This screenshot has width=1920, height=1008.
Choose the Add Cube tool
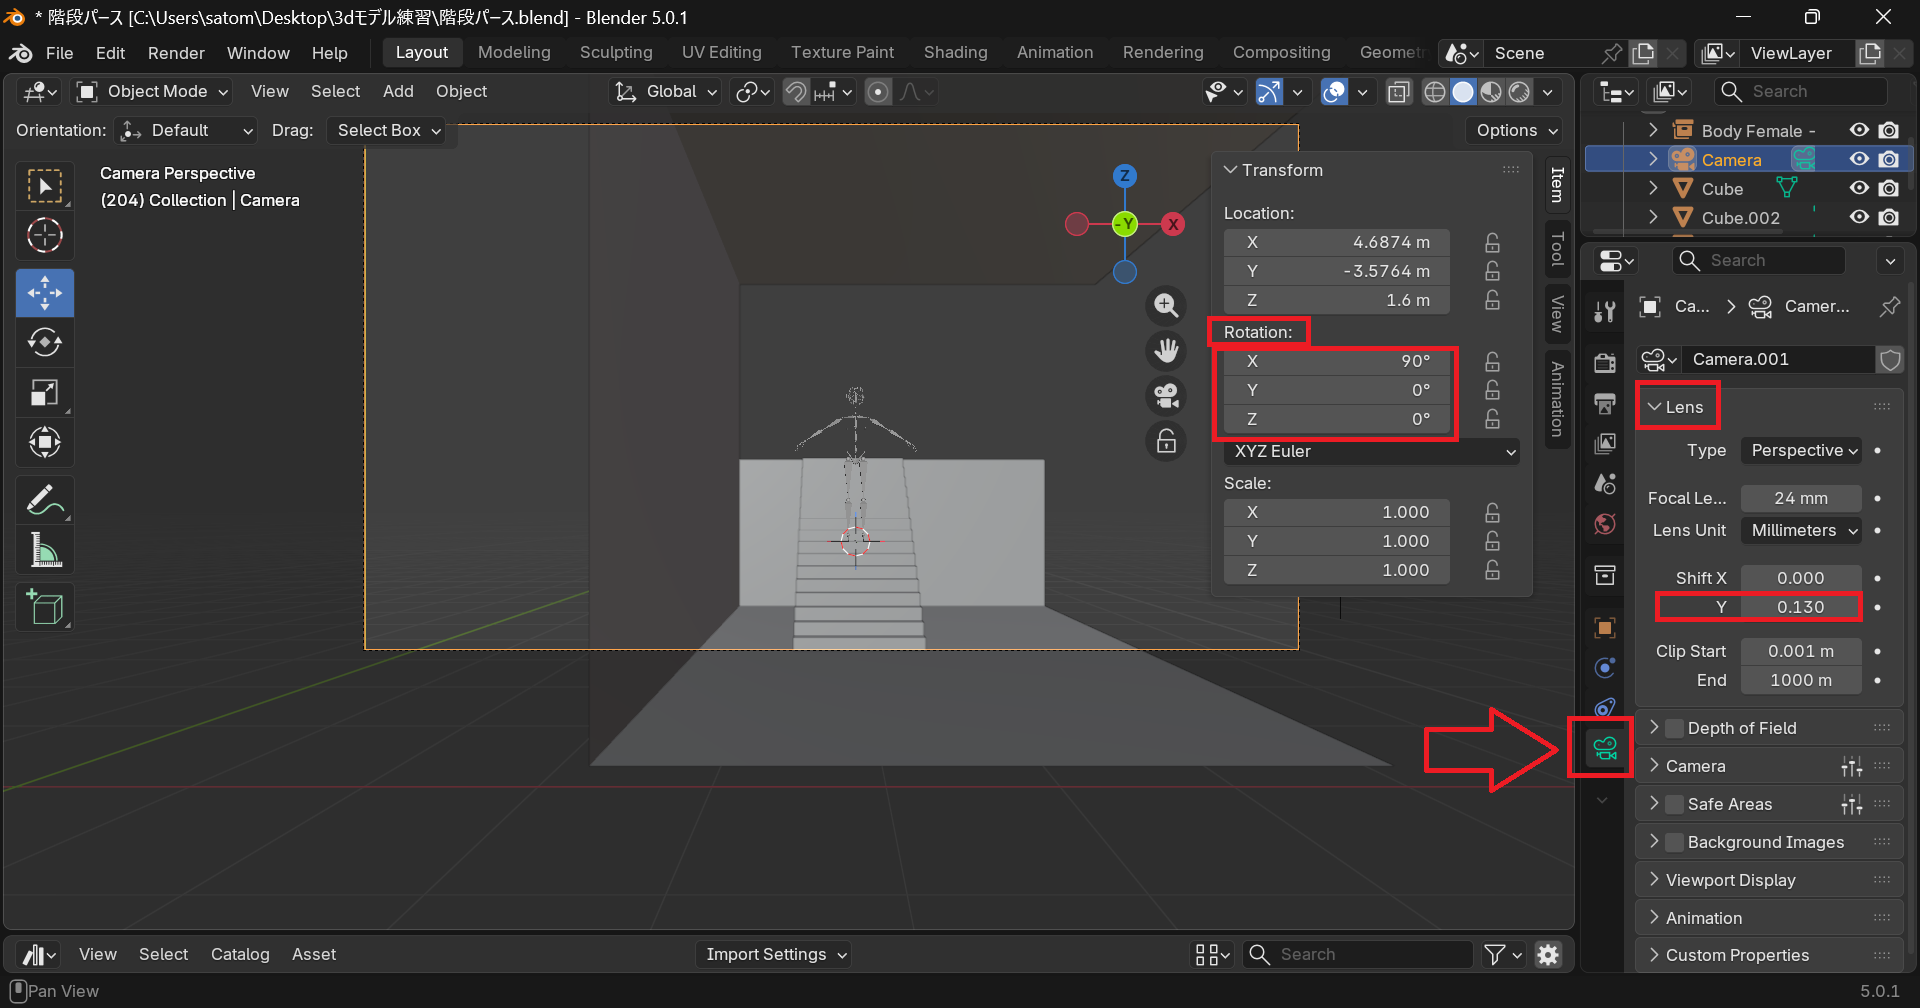pyautogui.click(x=45, y=607)
